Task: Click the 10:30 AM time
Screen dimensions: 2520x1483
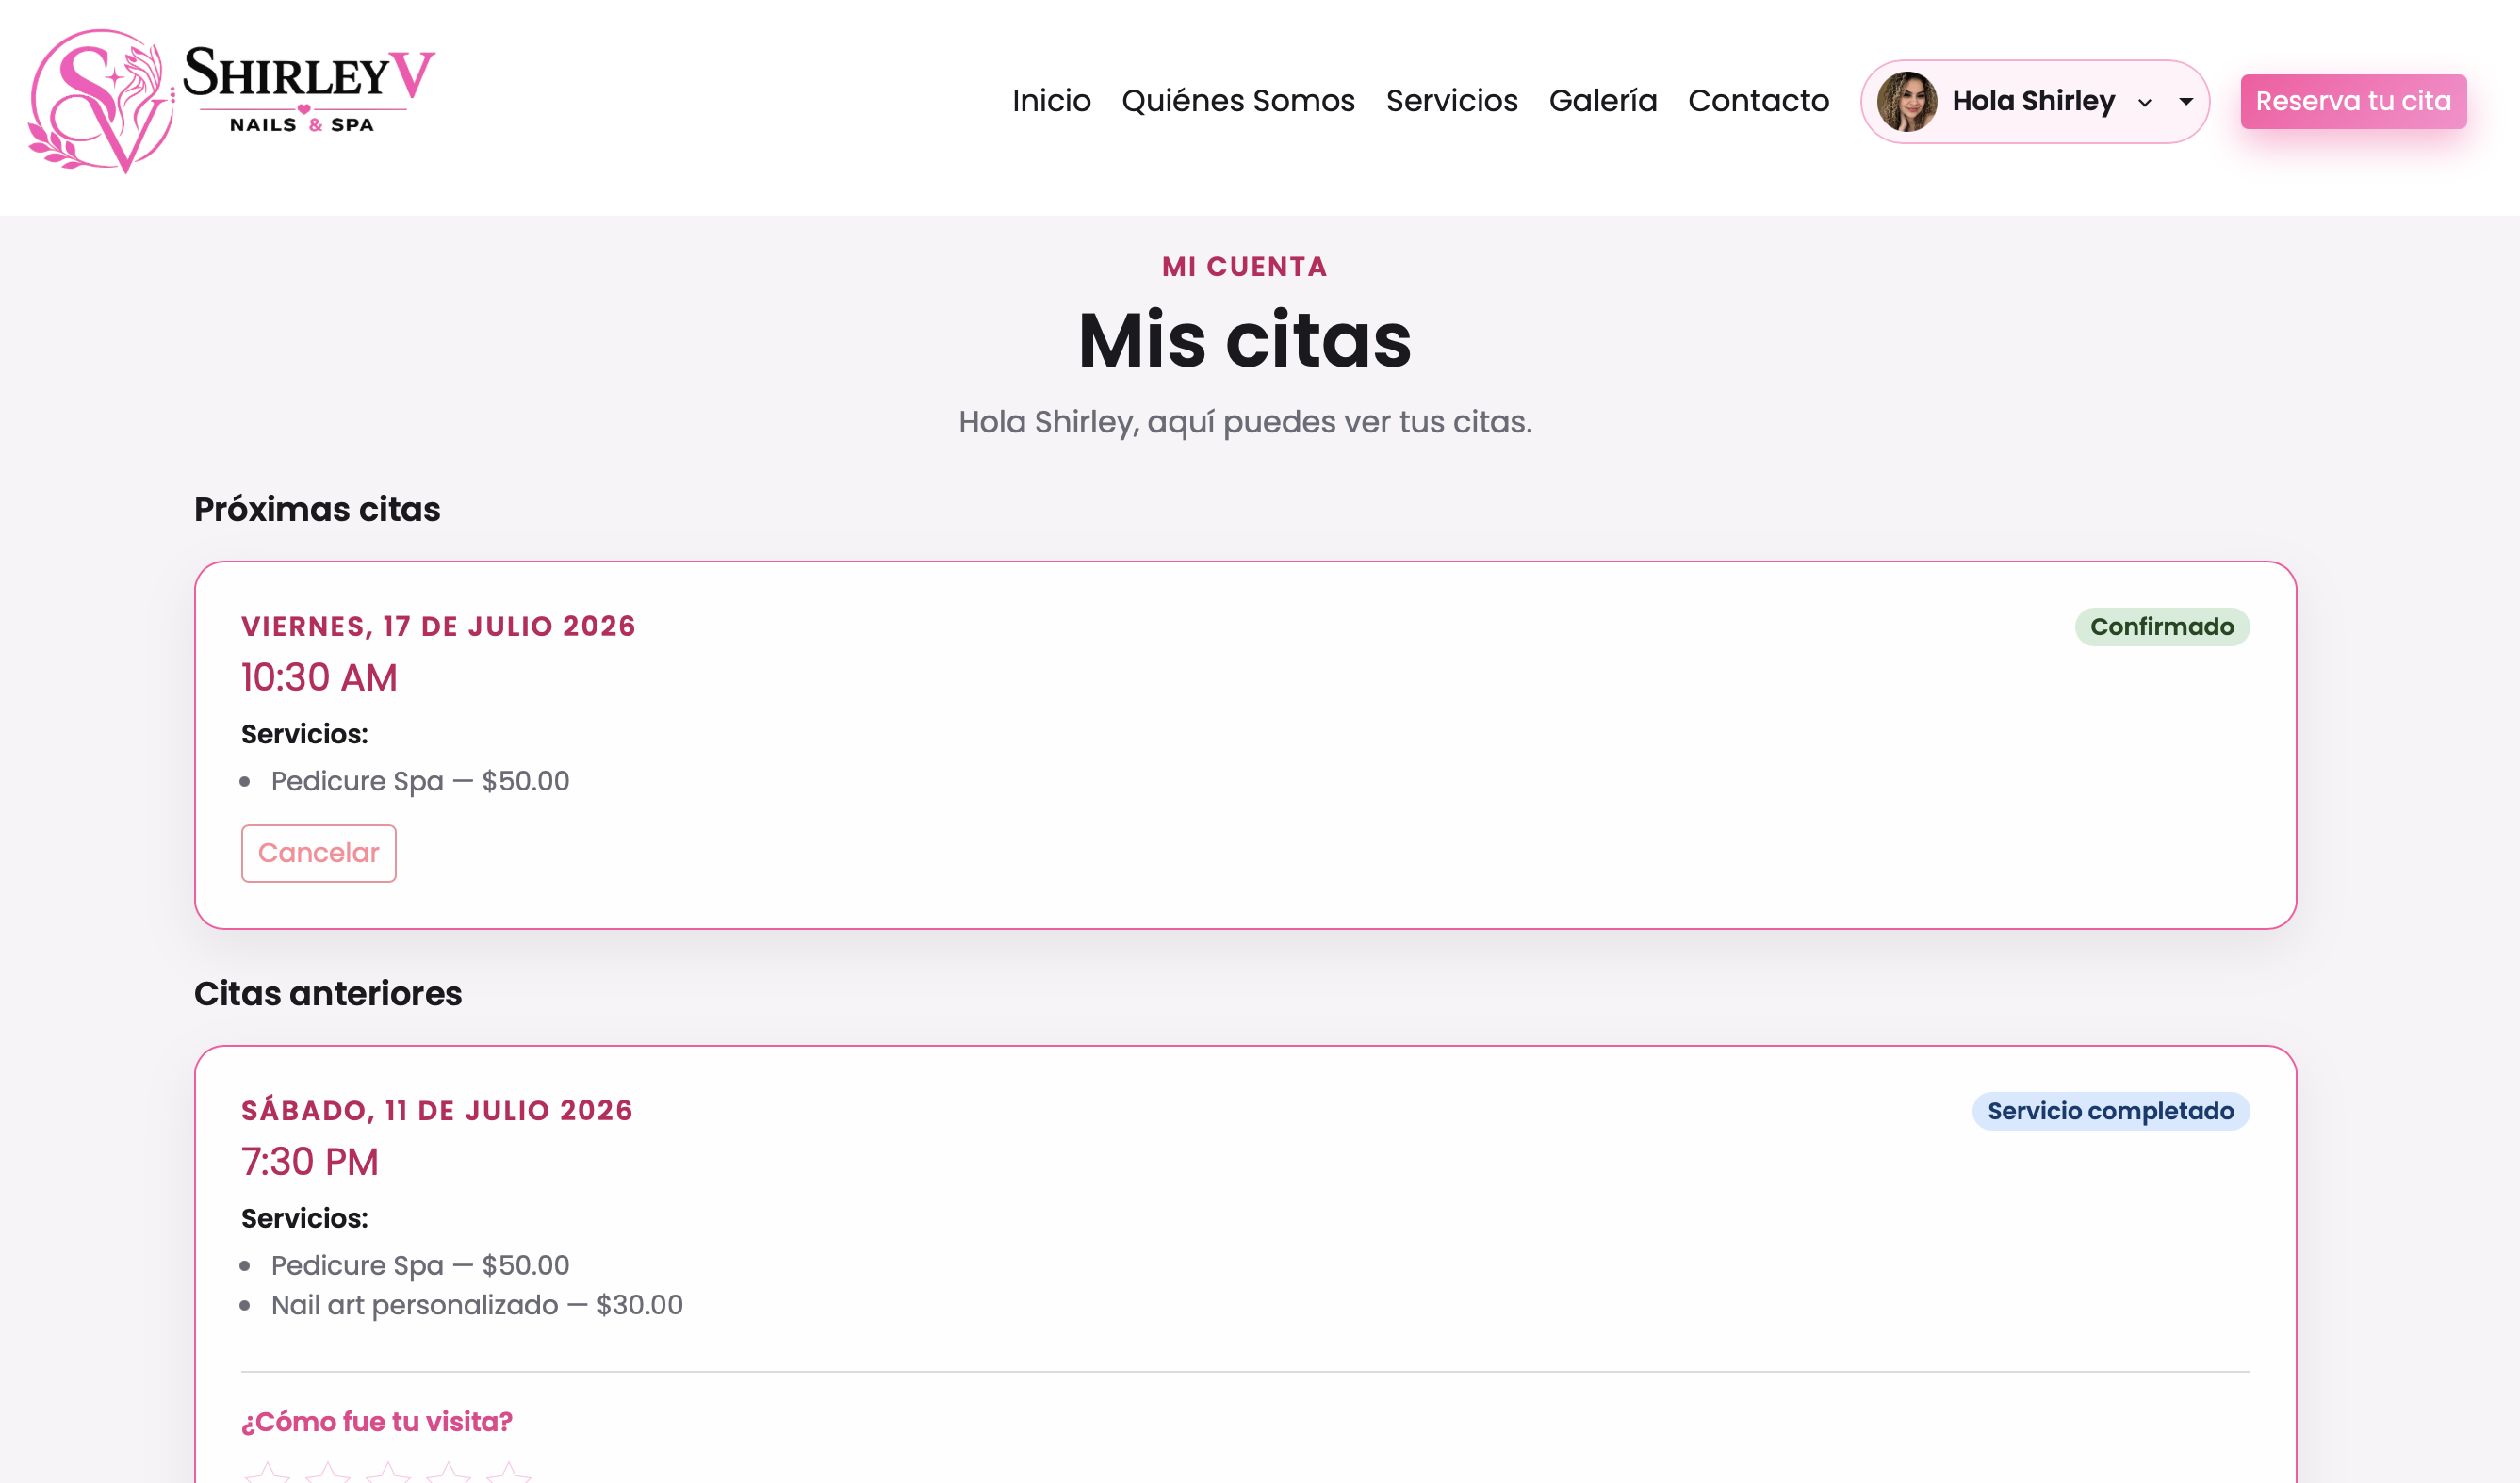Action: [319, 678]
